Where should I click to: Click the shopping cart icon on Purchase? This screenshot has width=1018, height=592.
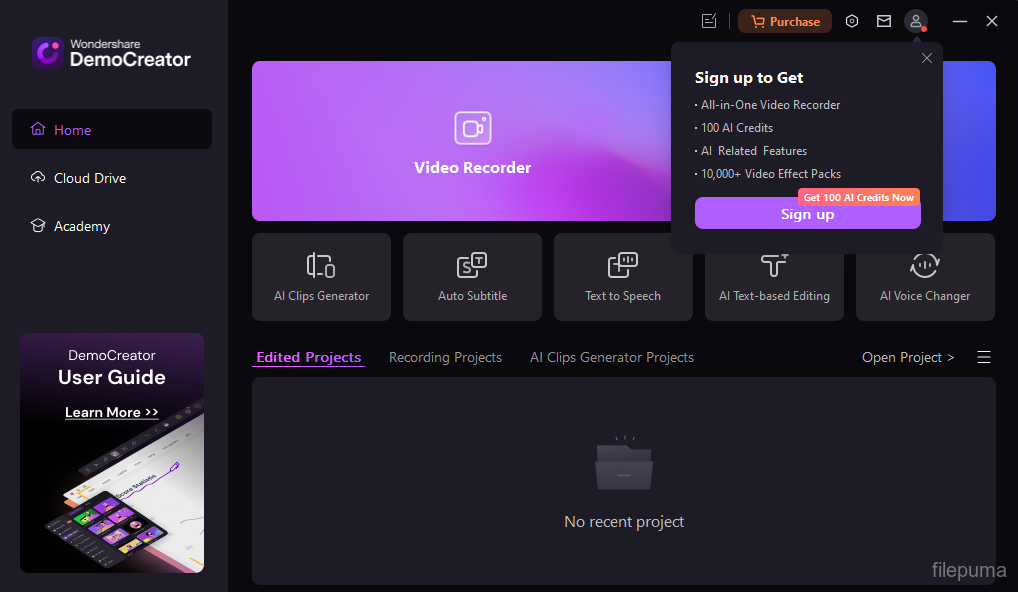pos(758,21)
